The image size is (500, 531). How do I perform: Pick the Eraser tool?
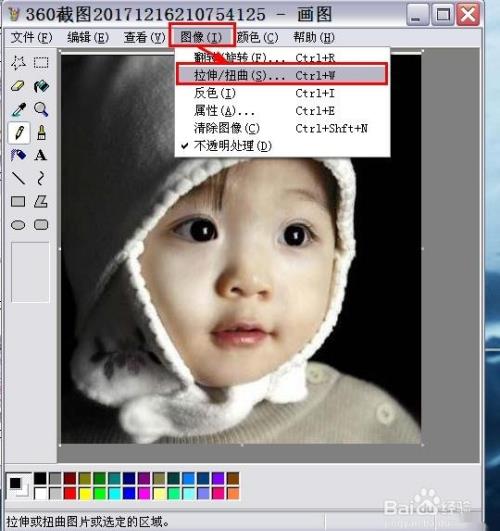(x=18, y=86)
